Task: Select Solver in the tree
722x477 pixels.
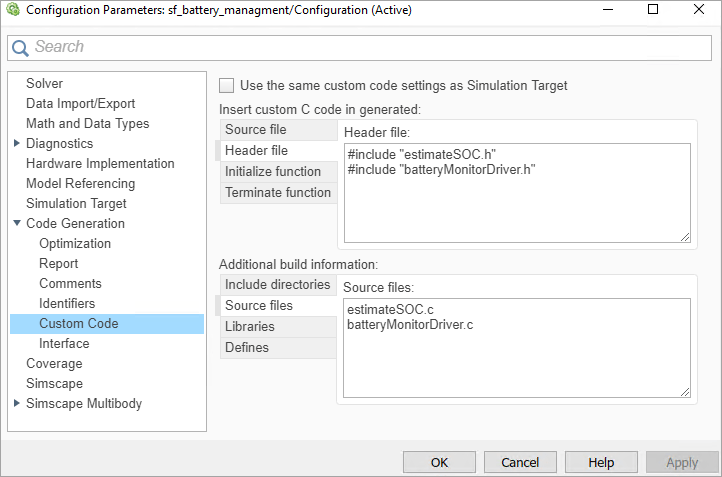Action: click(44, 83)
